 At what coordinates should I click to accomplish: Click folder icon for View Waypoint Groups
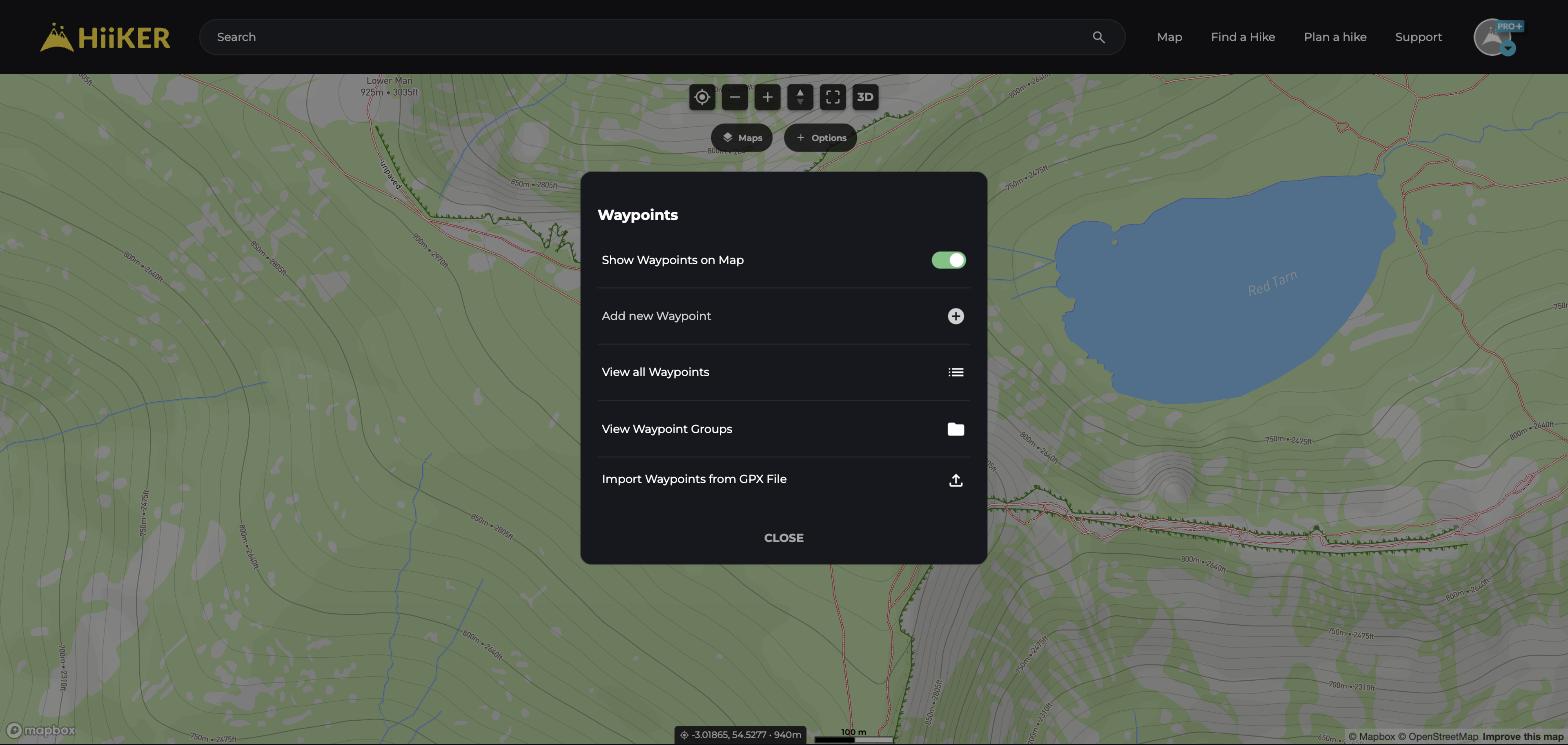click(956, 429)
